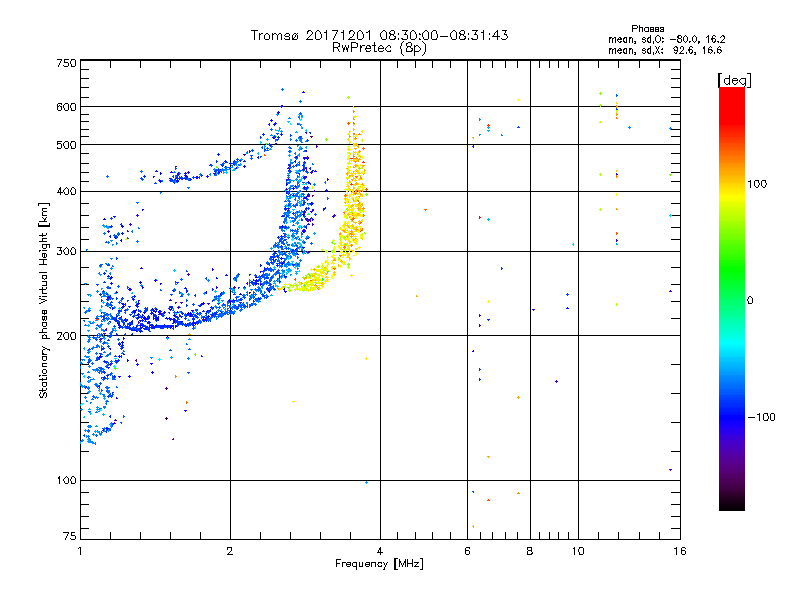Click the 'Phases' header label
The height and width of the screenshot is (600, 800).
coord(647,29)
